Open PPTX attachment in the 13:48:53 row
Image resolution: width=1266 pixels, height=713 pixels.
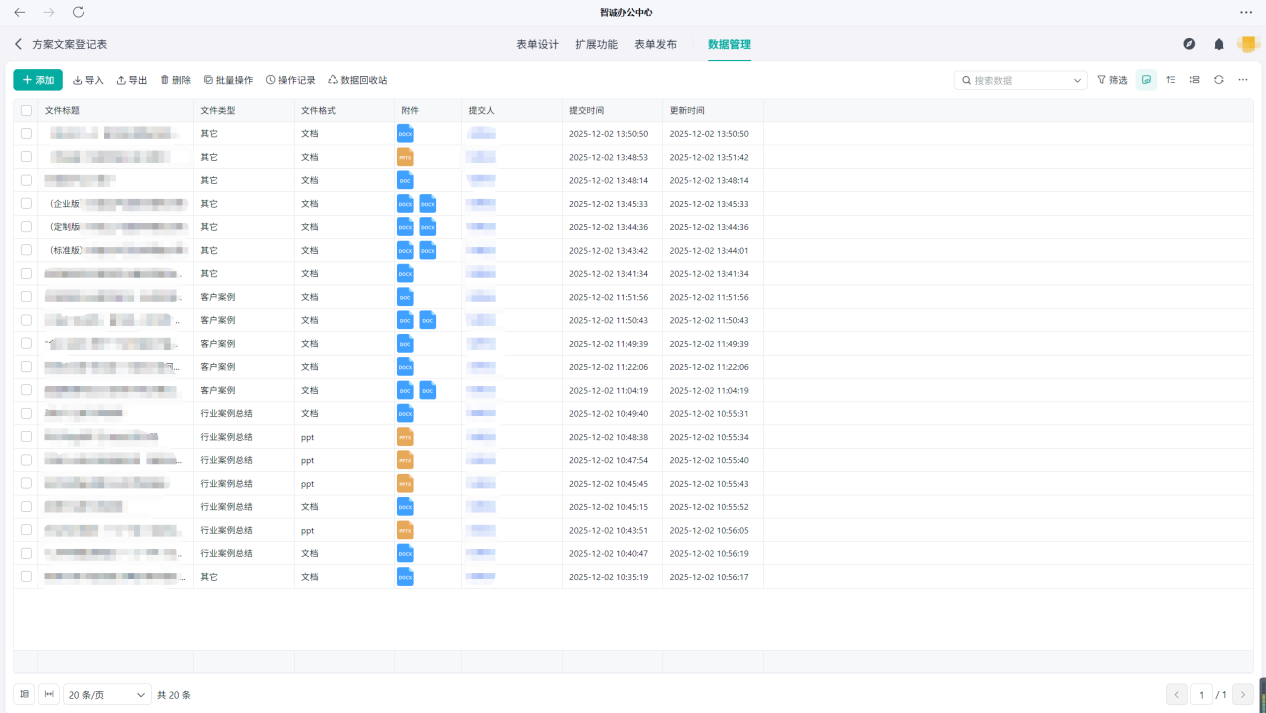[405, 157]
